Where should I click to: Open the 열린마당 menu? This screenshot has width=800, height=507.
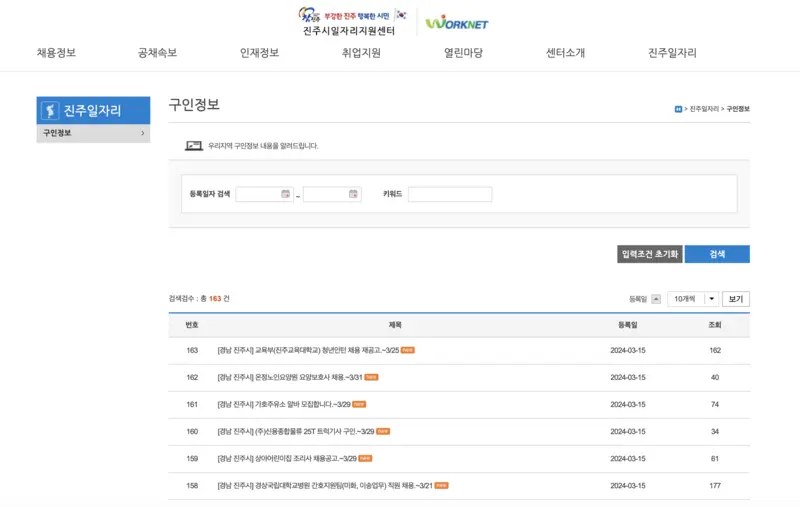463,53
